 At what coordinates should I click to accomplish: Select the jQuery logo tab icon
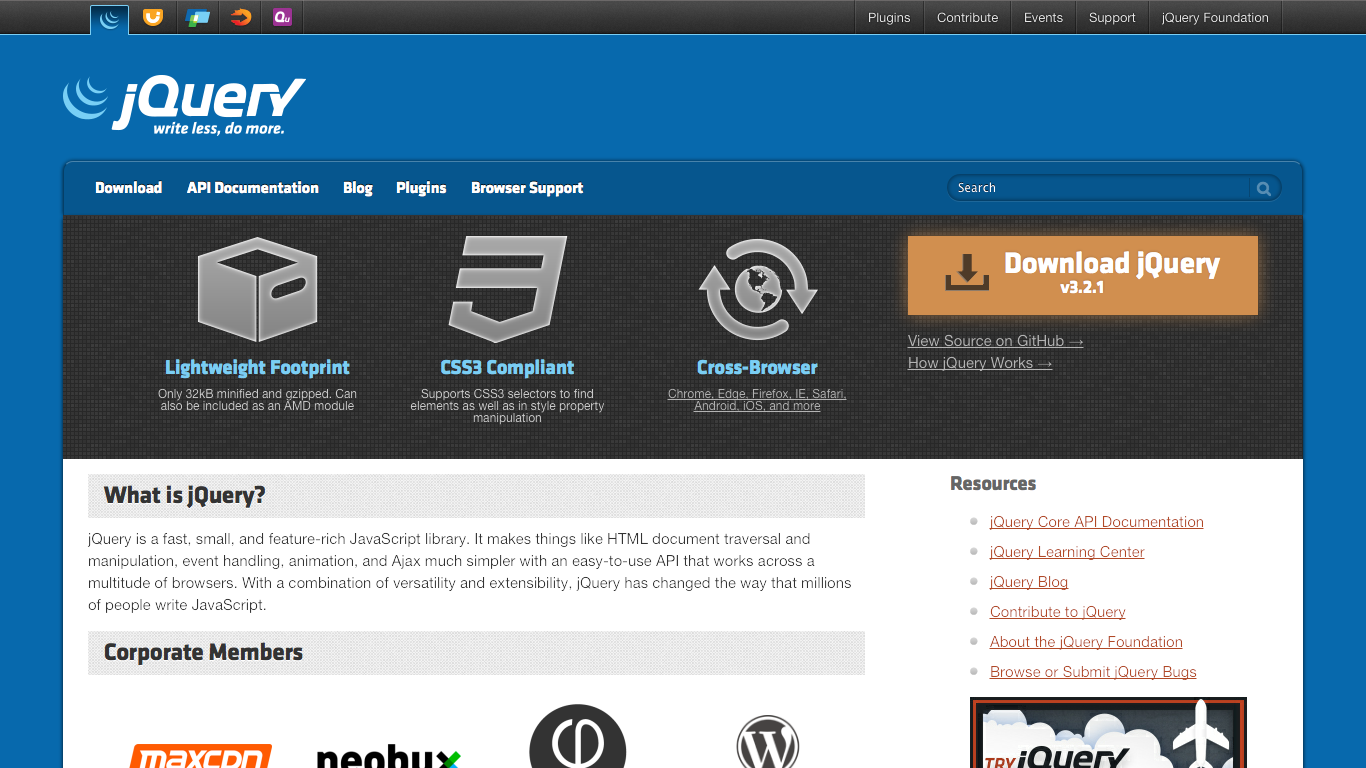point(109,17)
